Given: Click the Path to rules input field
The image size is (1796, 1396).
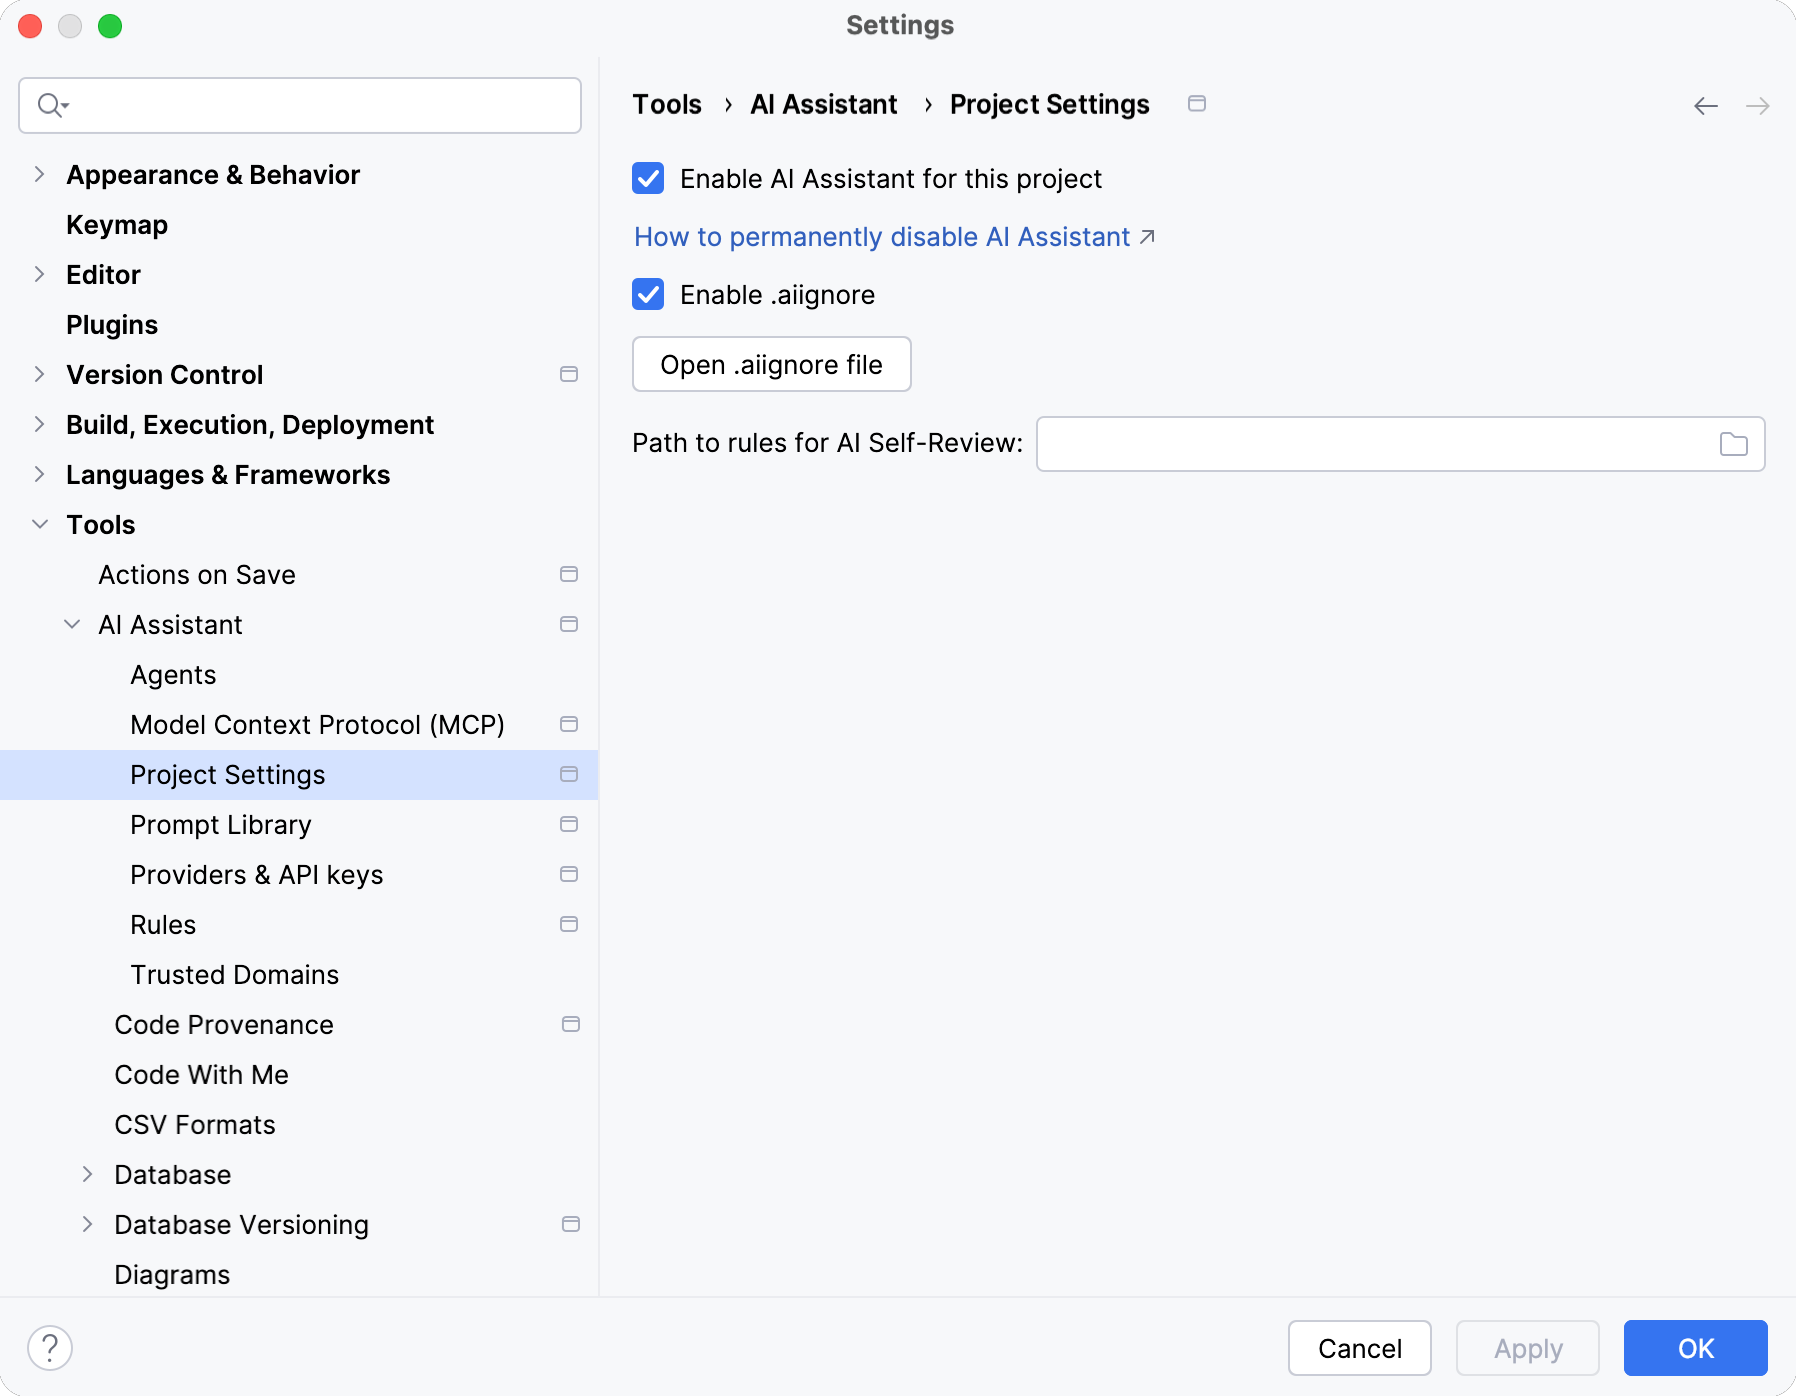Looking at the screenshot, I should pyautogui.click(x=1375, y=444).
